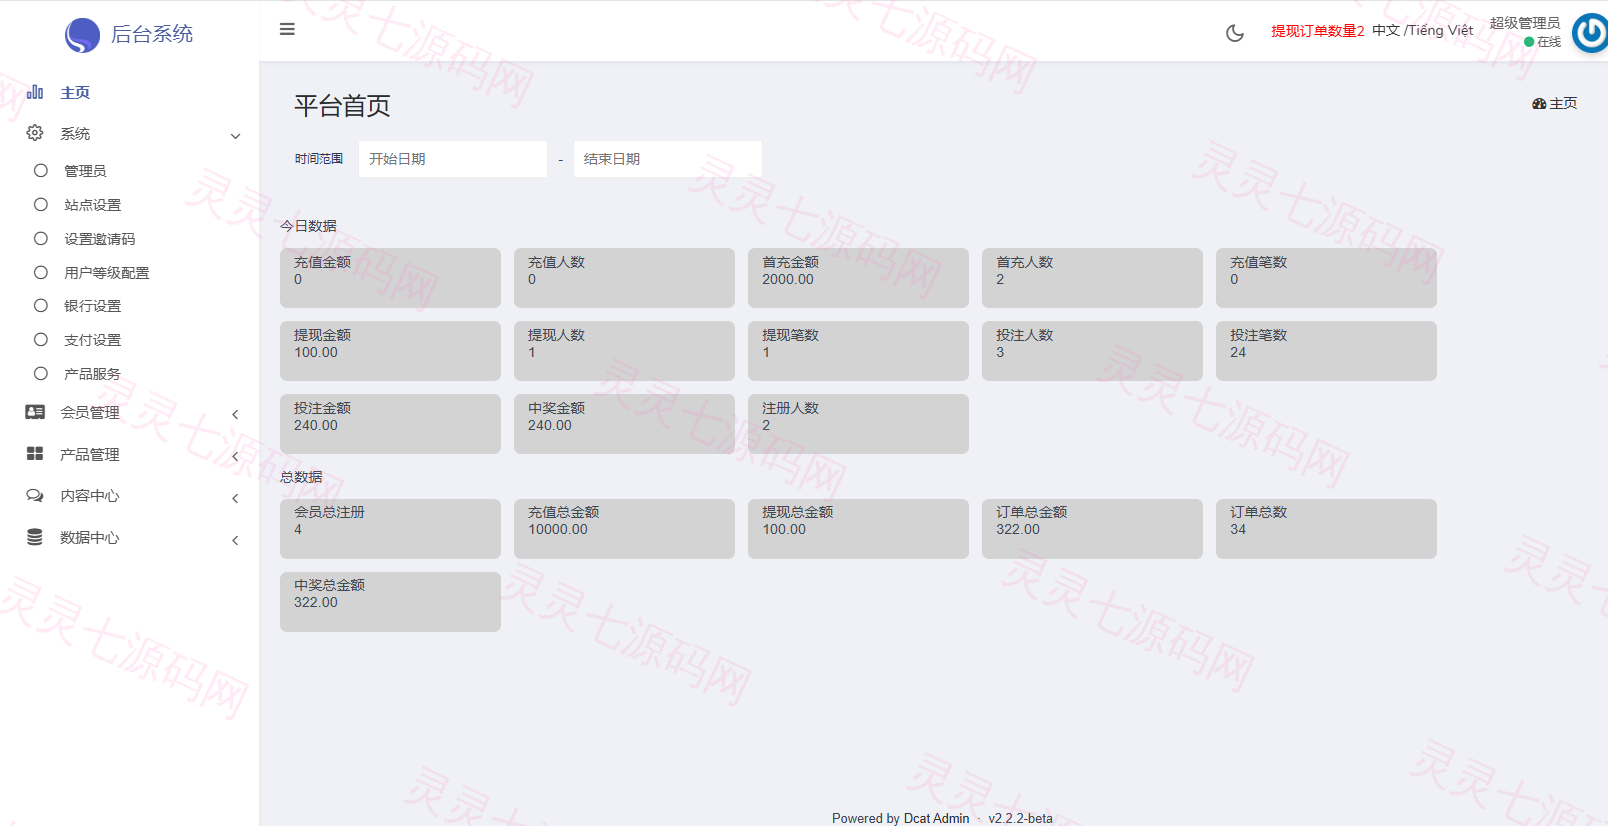
Task: Click the 主页 bar chart icon
Action: 35,92
